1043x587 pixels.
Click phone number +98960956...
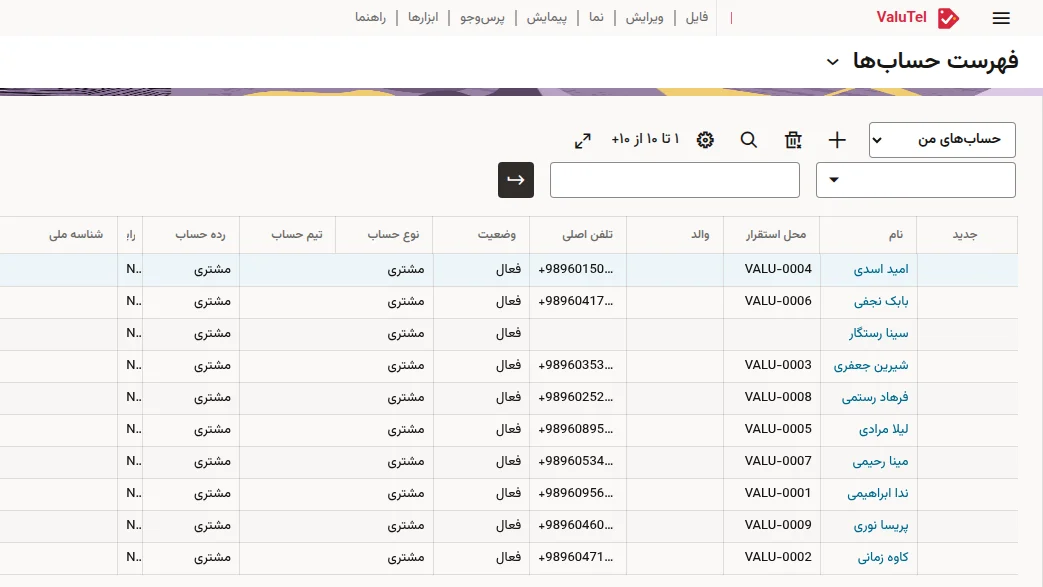tap(576, 492)
